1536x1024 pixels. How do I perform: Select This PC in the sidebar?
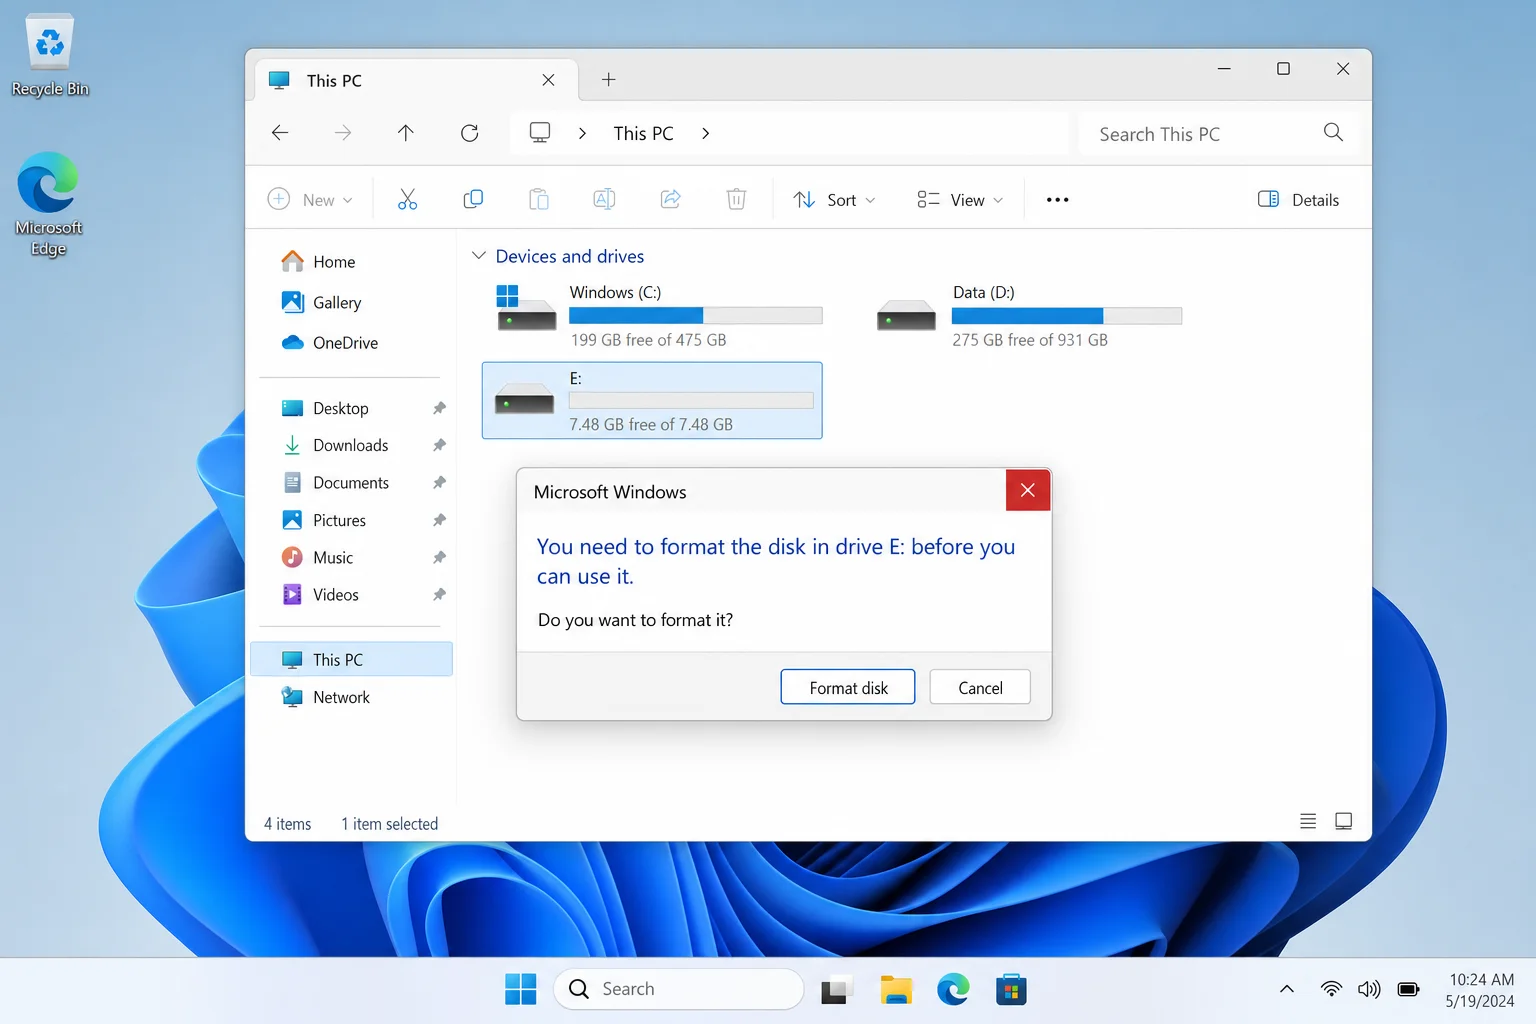(x=351, y=659)
